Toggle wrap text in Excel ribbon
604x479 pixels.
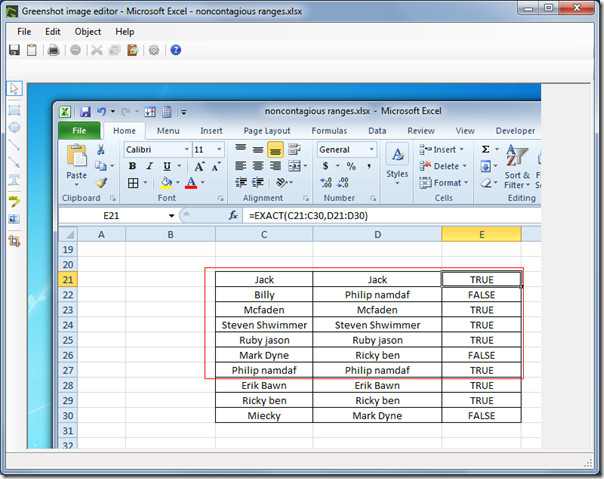click(x=294, y=150)
